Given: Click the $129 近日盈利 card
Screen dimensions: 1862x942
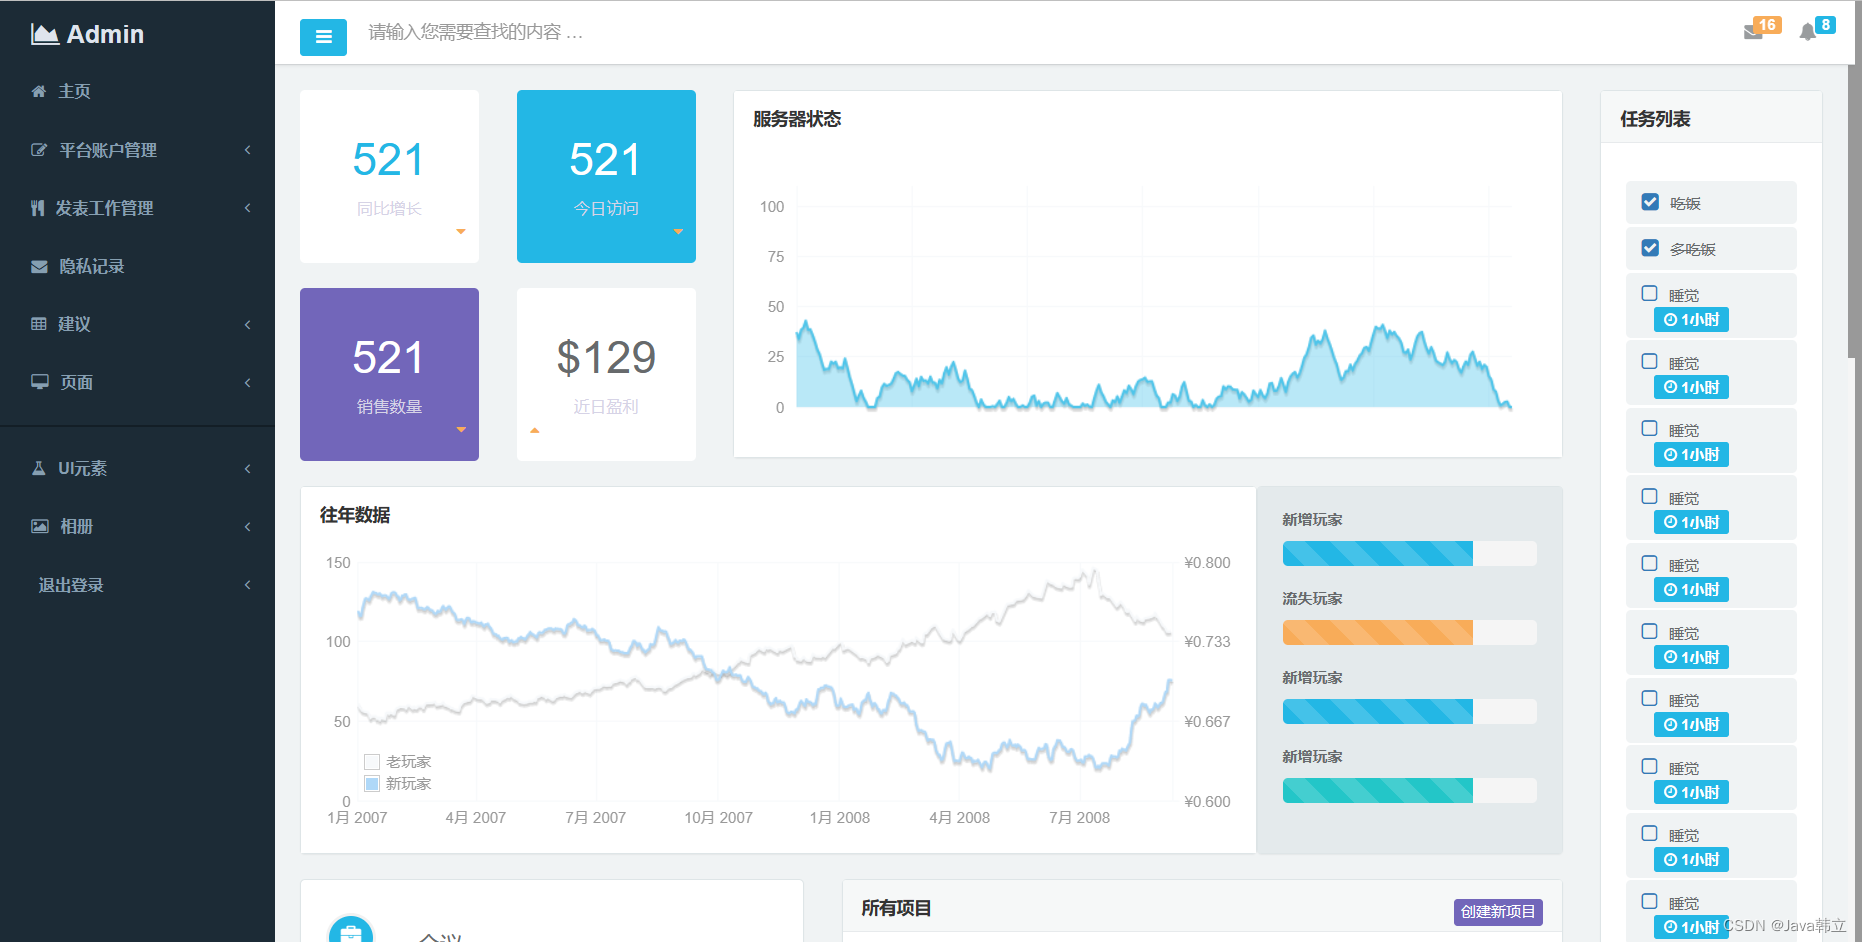Looking at the screenshot, I should click(606, 374).
